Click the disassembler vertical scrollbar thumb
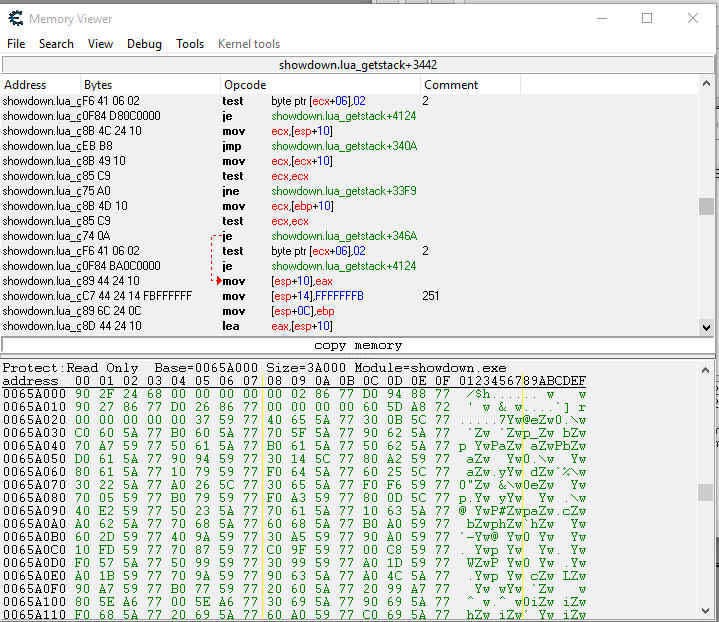This screenshot has height=622, width=719. pos(707,206)
